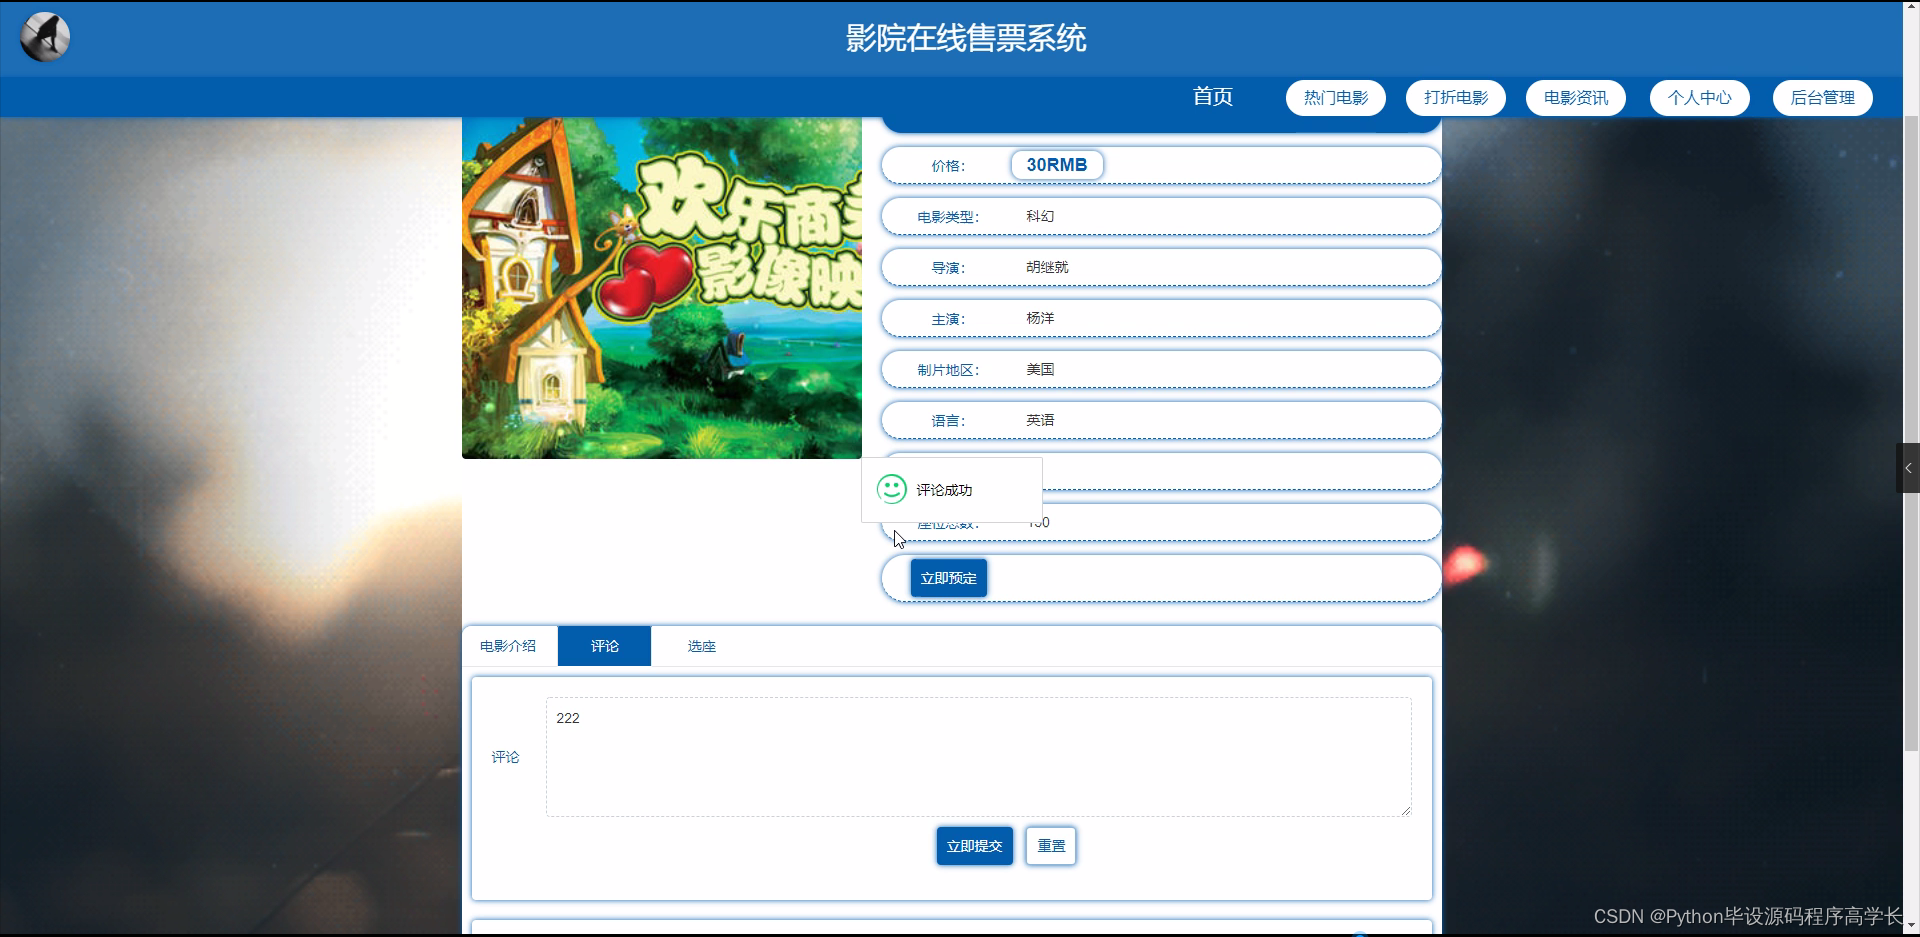1920x937 pixels.
Task: Switch to the 选座 seat selection tab
Action: [702, 645]
